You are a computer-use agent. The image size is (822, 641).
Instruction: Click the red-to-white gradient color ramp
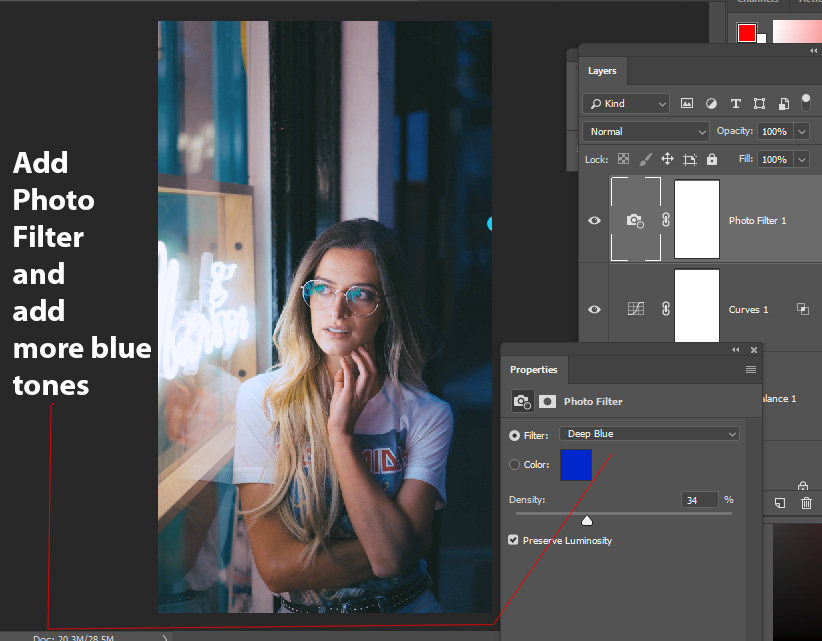click(797, 31)
